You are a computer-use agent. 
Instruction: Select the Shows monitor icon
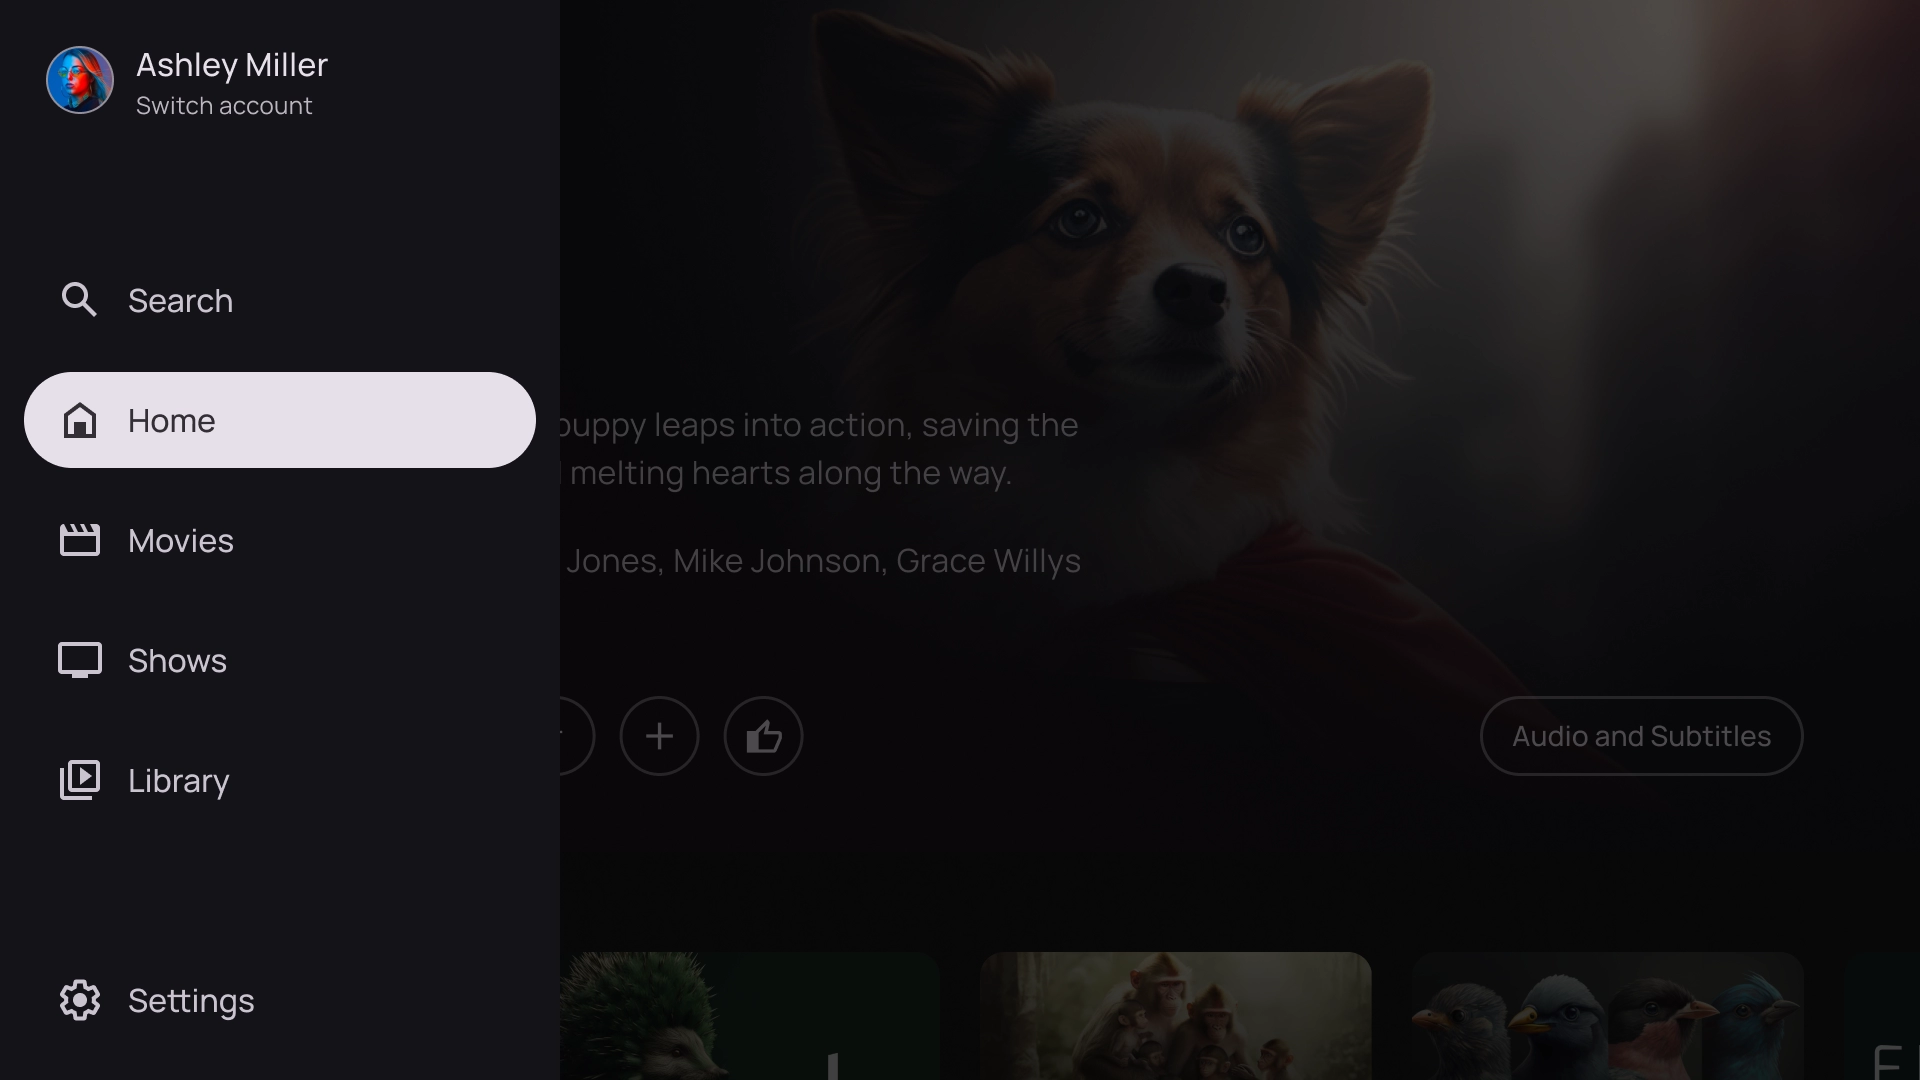[79, 659]
